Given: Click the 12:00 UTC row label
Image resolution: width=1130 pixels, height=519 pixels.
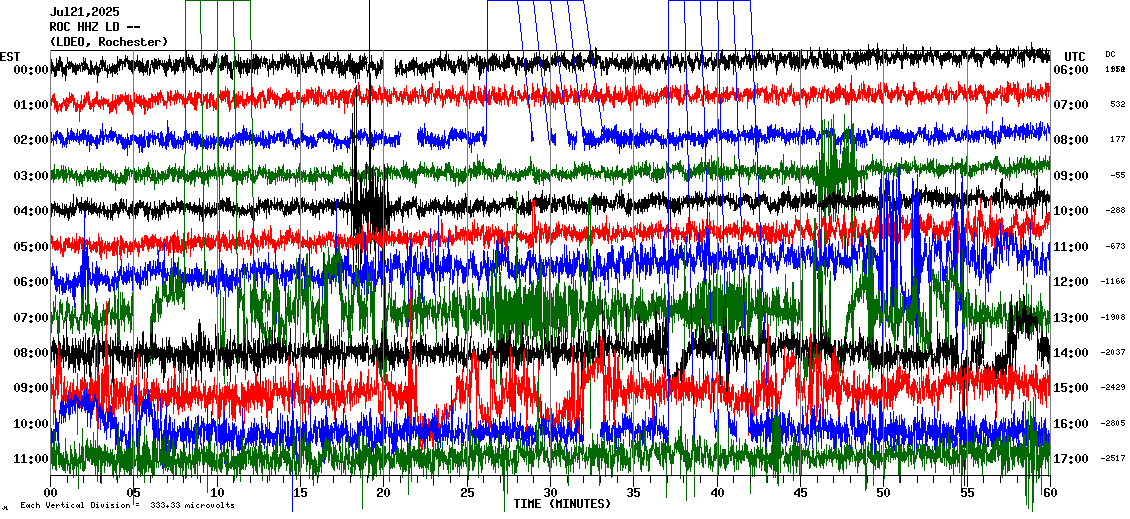Looking at the screenshot, I should [1073, 282].
